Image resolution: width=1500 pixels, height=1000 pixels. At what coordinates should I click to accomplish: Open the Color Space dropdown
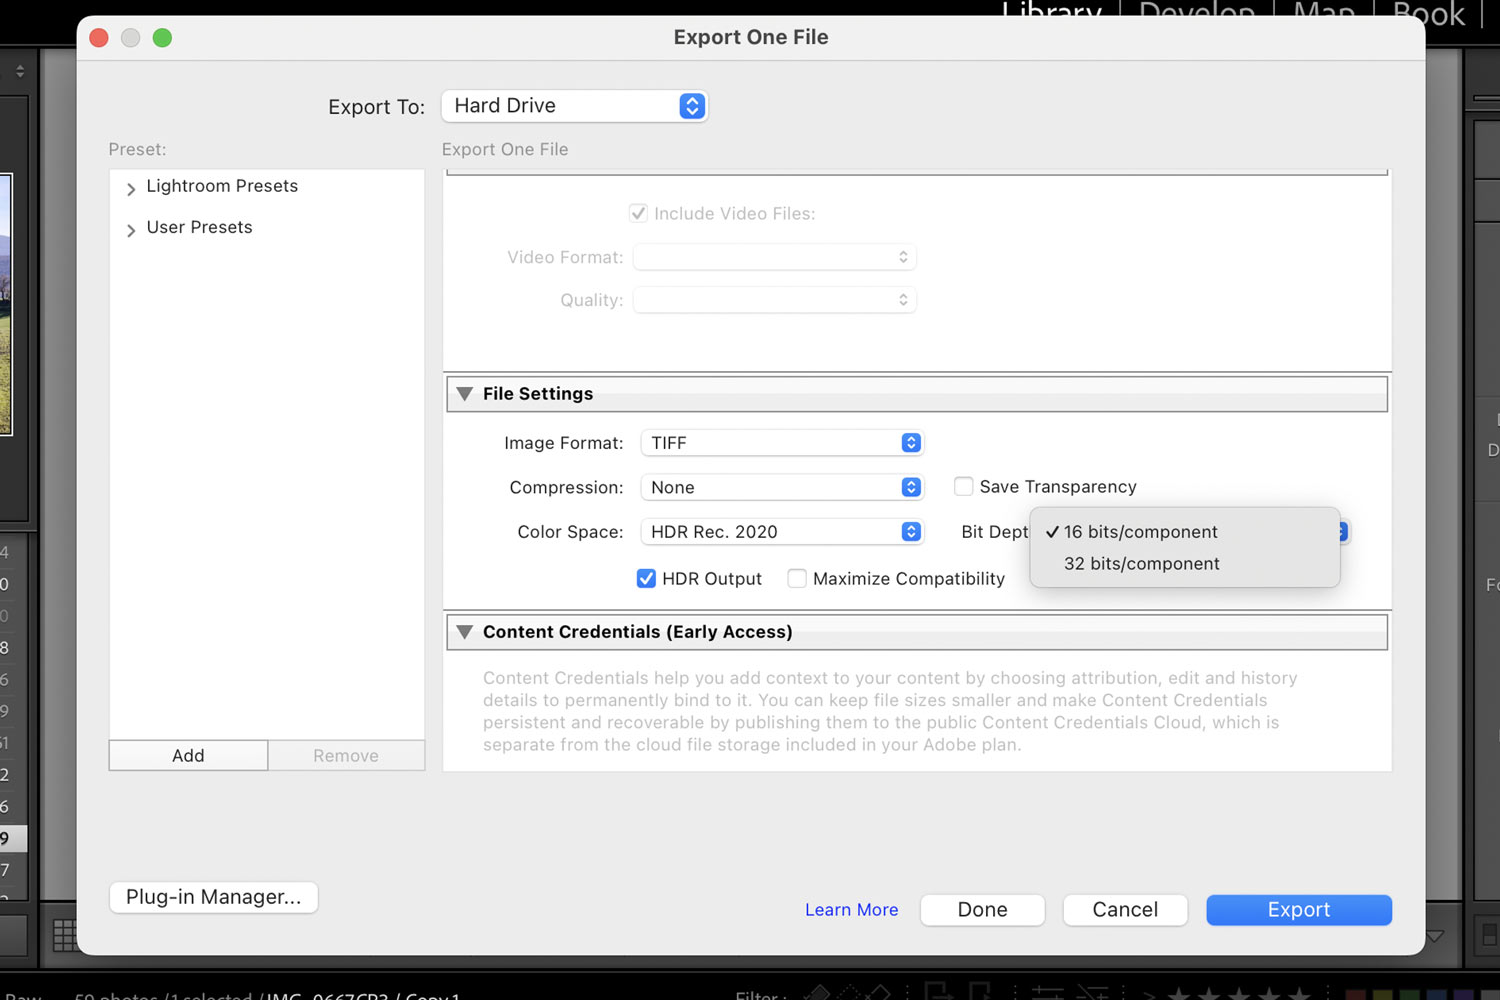781,532
